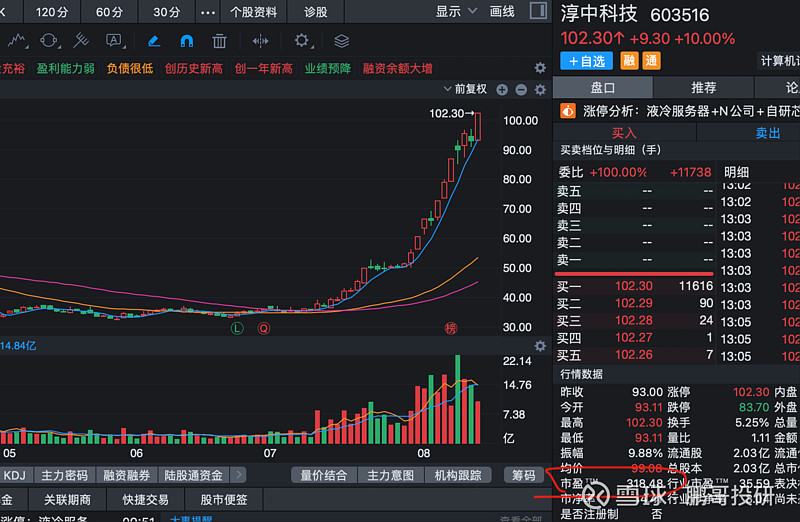The image size is (800, 522).
Task: Click the trash icon to delete drawings
Action: (x=219, y=41)
